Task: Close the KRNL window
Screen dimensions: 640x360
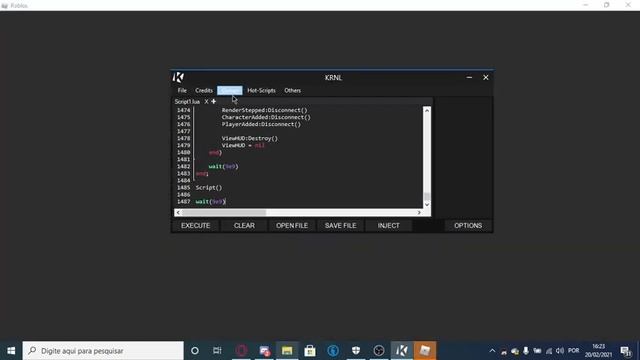Action: pyautogui.click(x=486, y=77)
